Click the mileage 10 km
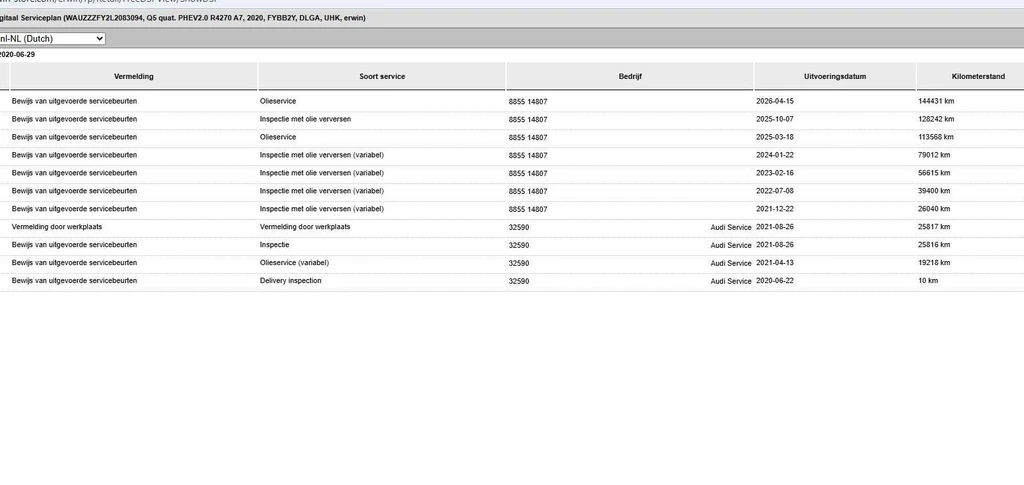This screenshot has height=485, width=1024. coord(928,281)
